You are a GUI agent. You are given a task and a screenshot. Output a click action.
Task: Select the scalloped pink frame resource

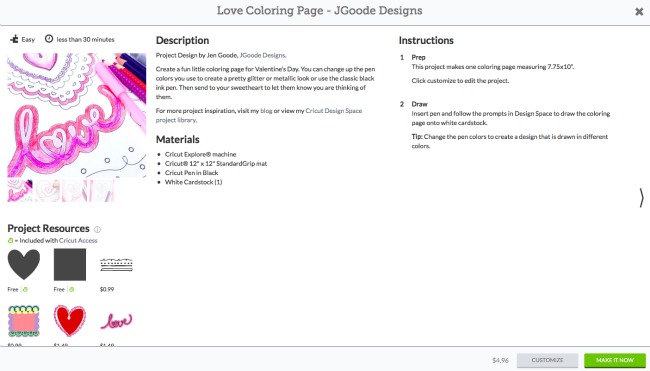coord(24,321)
